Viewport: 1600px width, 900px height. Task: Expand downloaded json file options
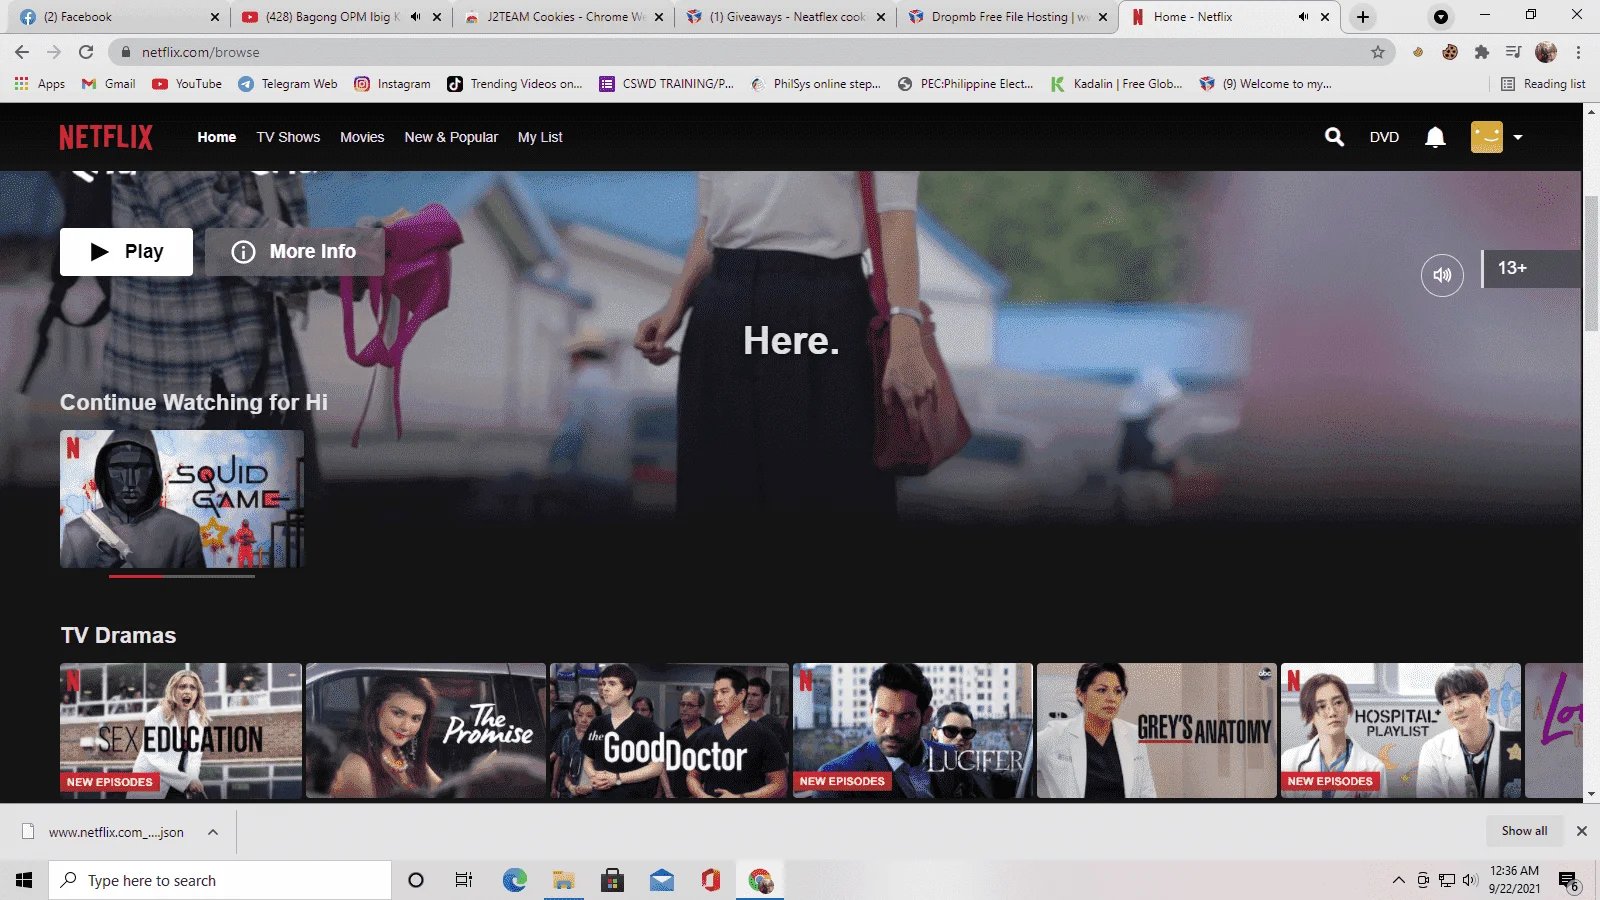click(x=213, y=832)
